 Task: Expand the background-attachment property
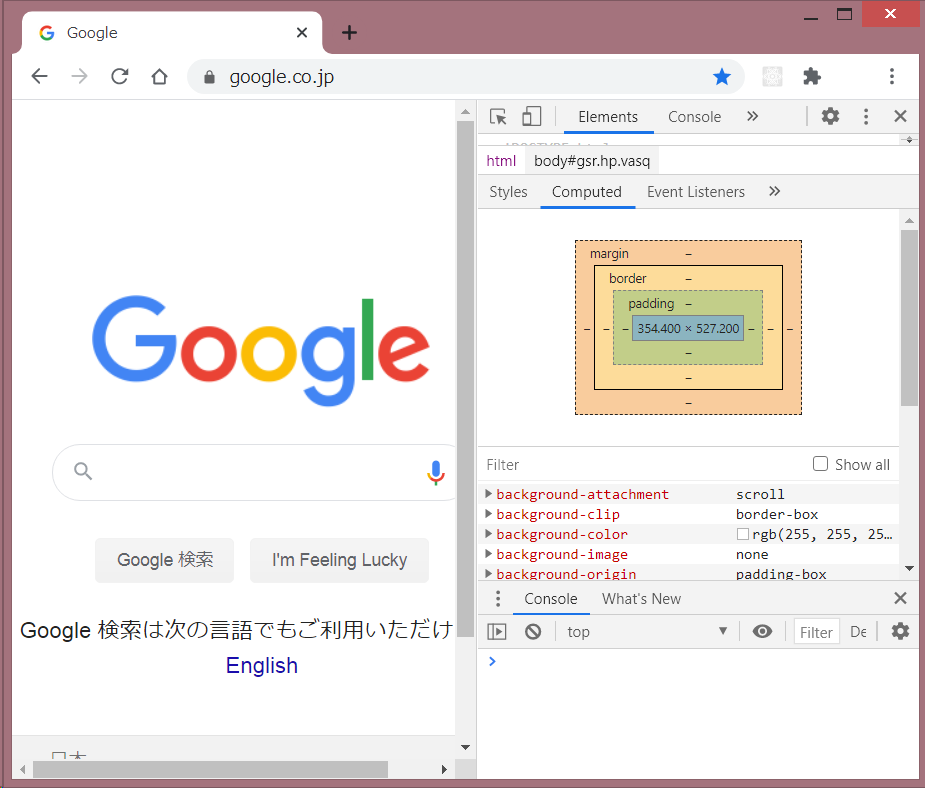click(488, 494)
